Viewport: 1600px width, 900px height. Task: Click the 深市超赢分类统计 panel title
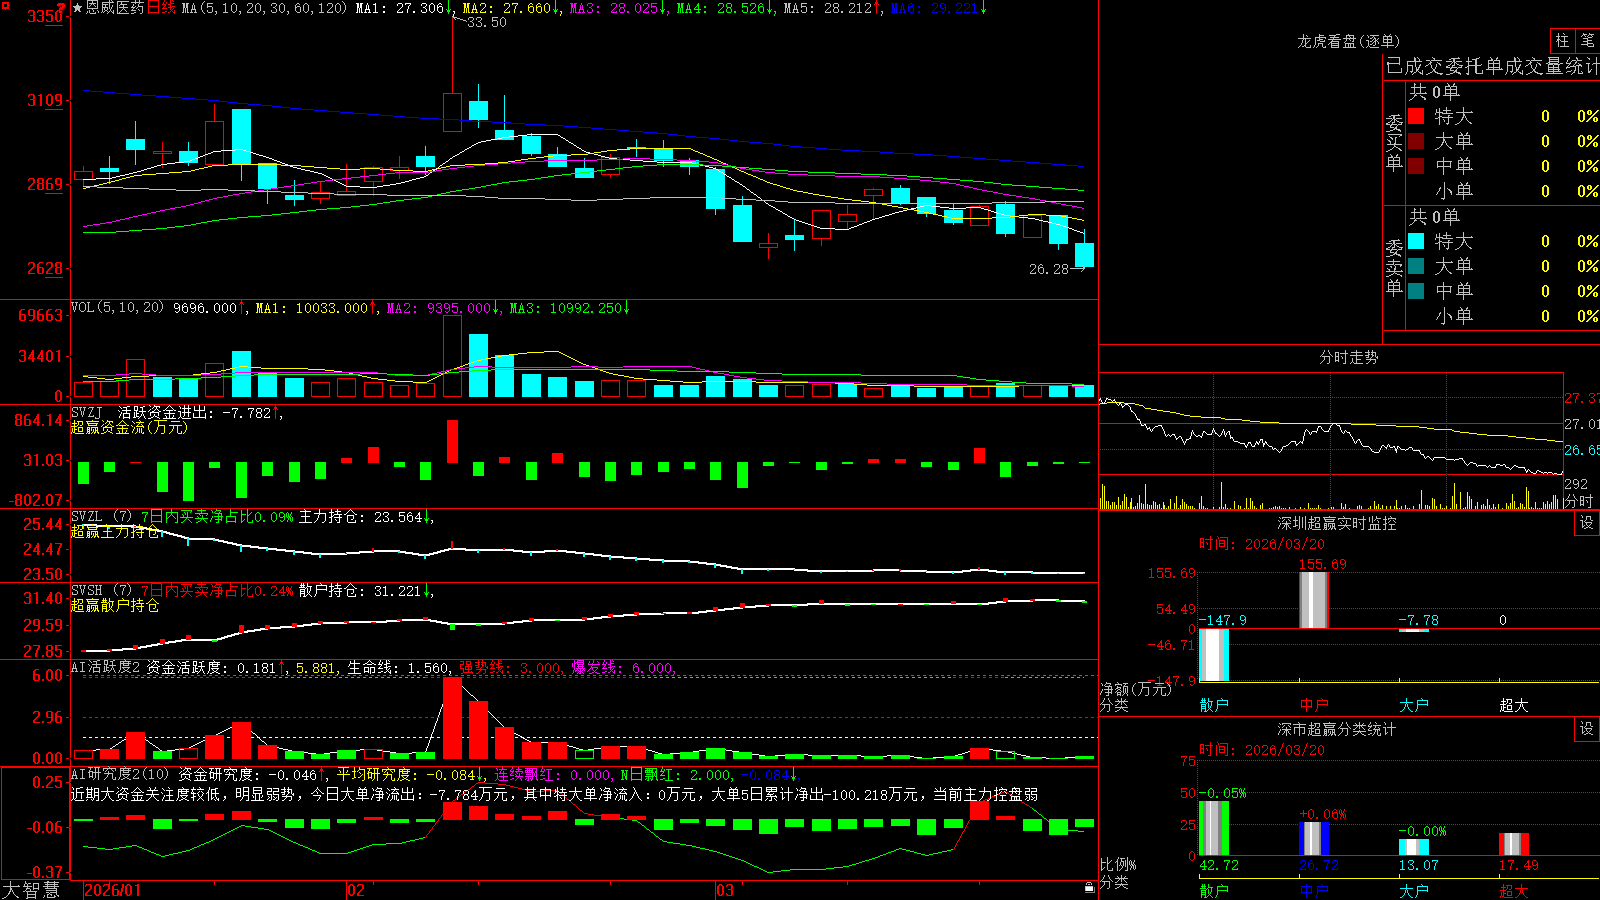pos(1337,729)
